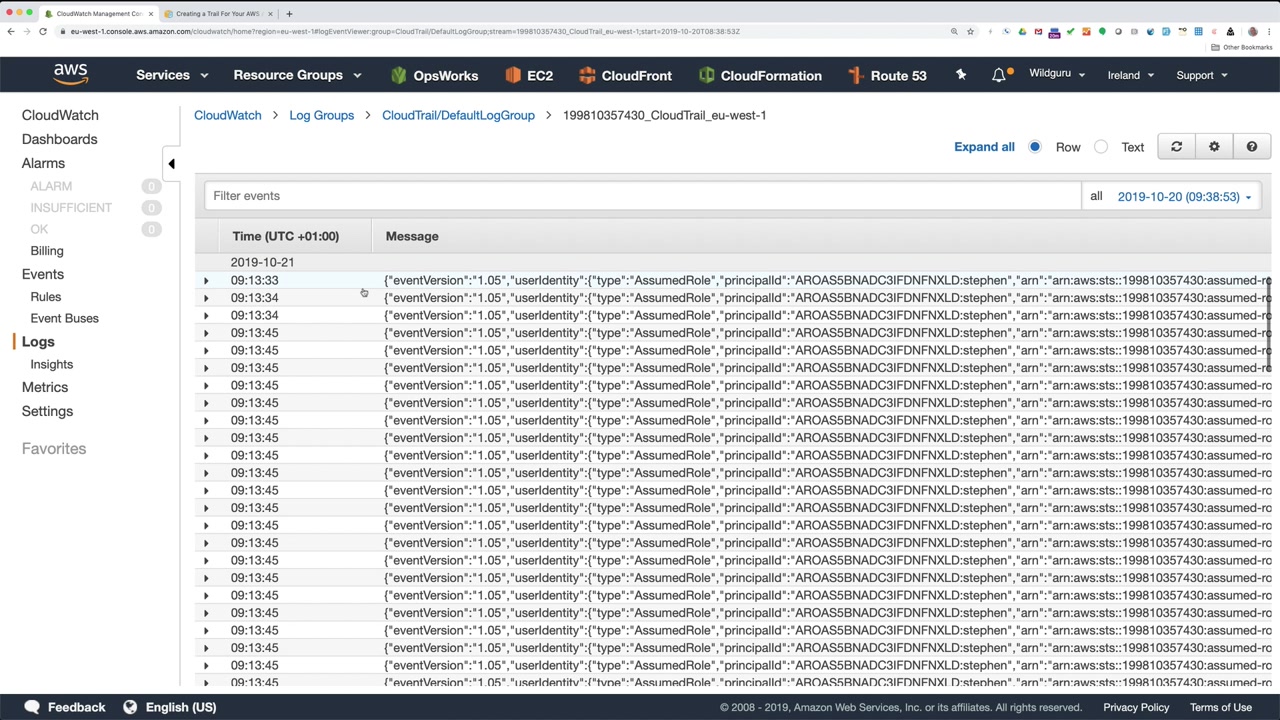Screen dimensions: 1280x720
Task: Expand the 09:13:33 log event row
Action: pos(207,280)
